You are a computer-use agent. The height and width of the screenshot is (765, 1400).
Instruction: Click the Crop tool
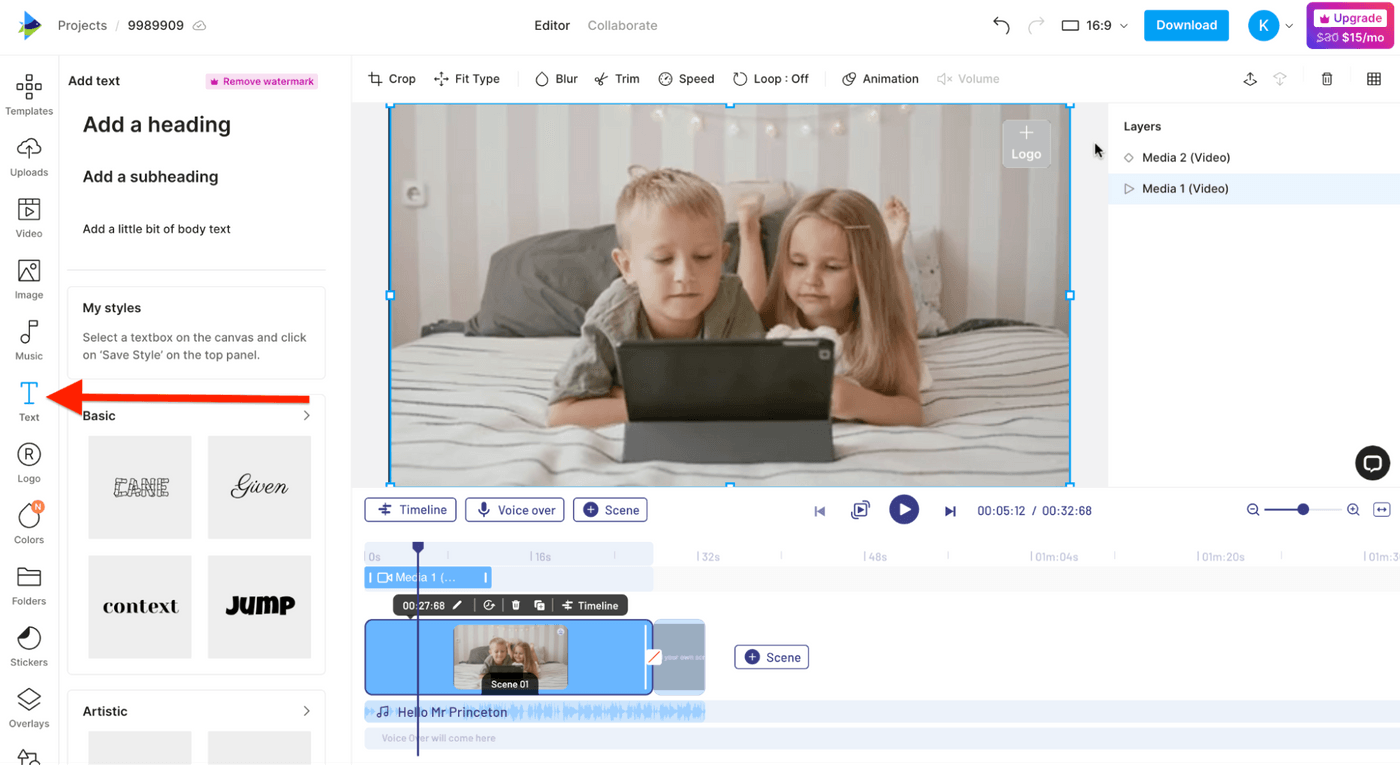[392, 79]
